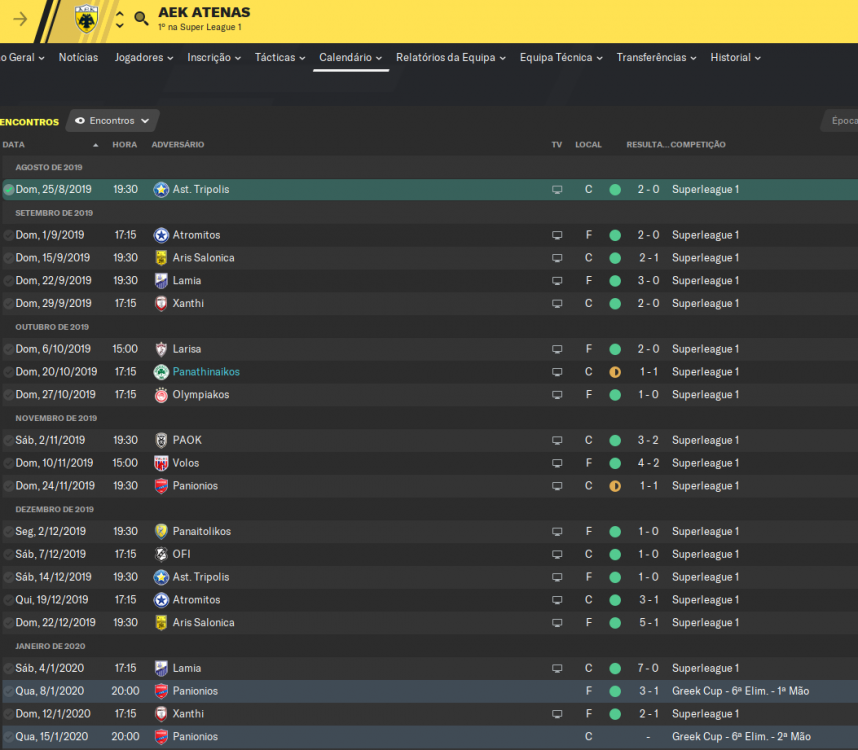Toggle checkmark for the 2/11/2019 PAOK match
The image size is (858, 750).
click(x=9, y=441)
